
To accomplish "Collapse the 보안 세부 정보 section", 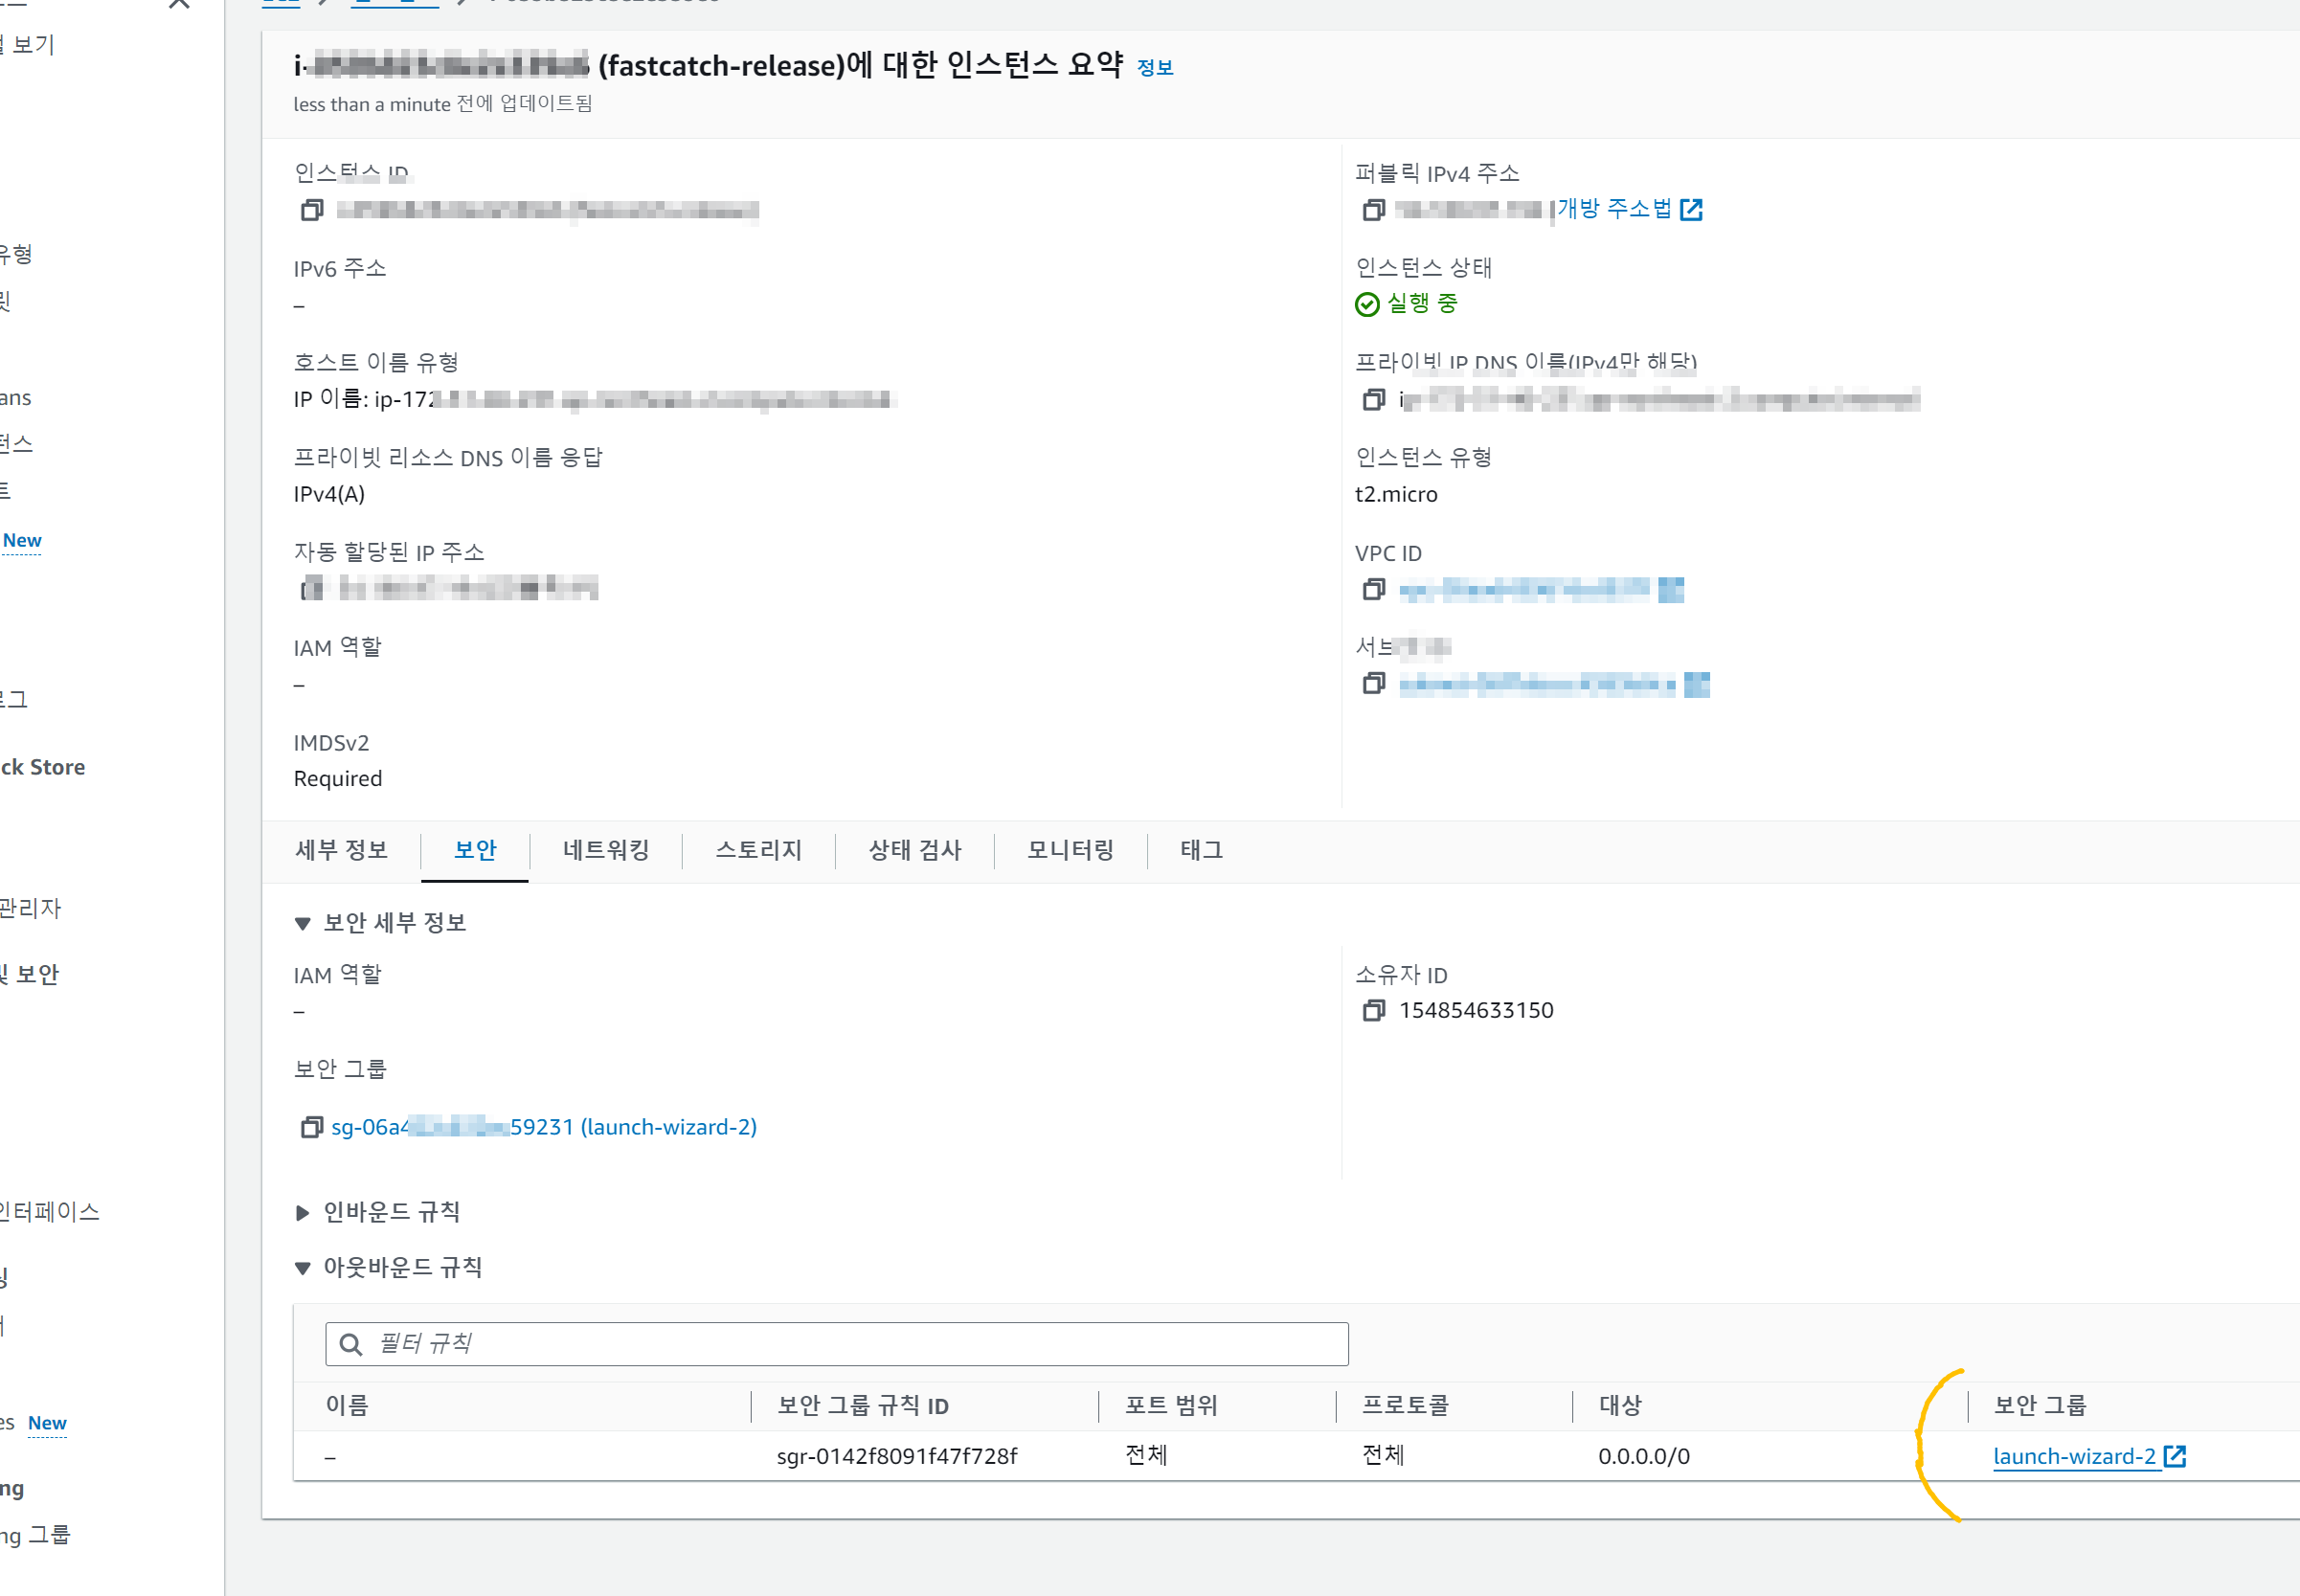I will click(x=302, y=924).
